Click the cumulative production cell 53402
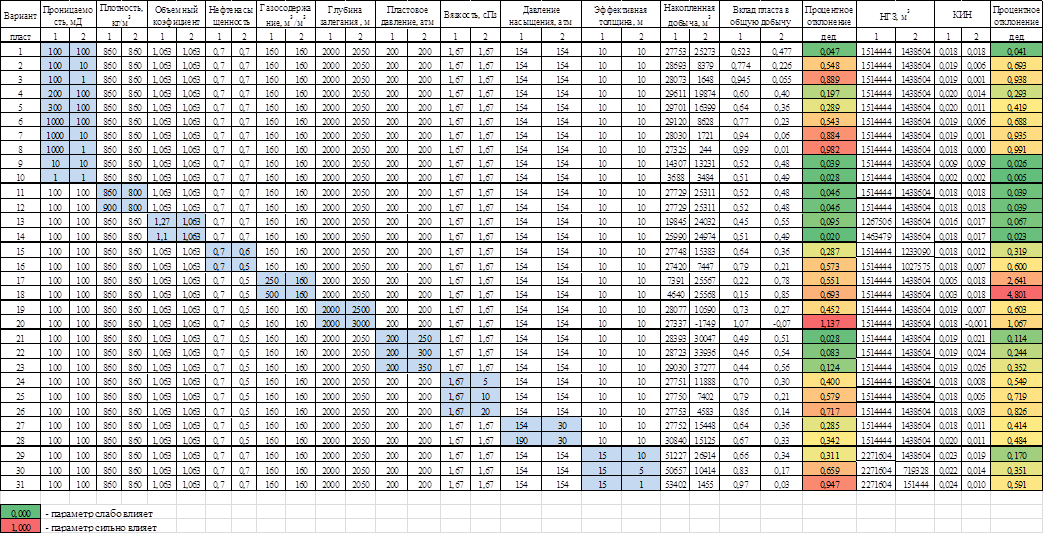1044x534 pixels. [676, 483]
